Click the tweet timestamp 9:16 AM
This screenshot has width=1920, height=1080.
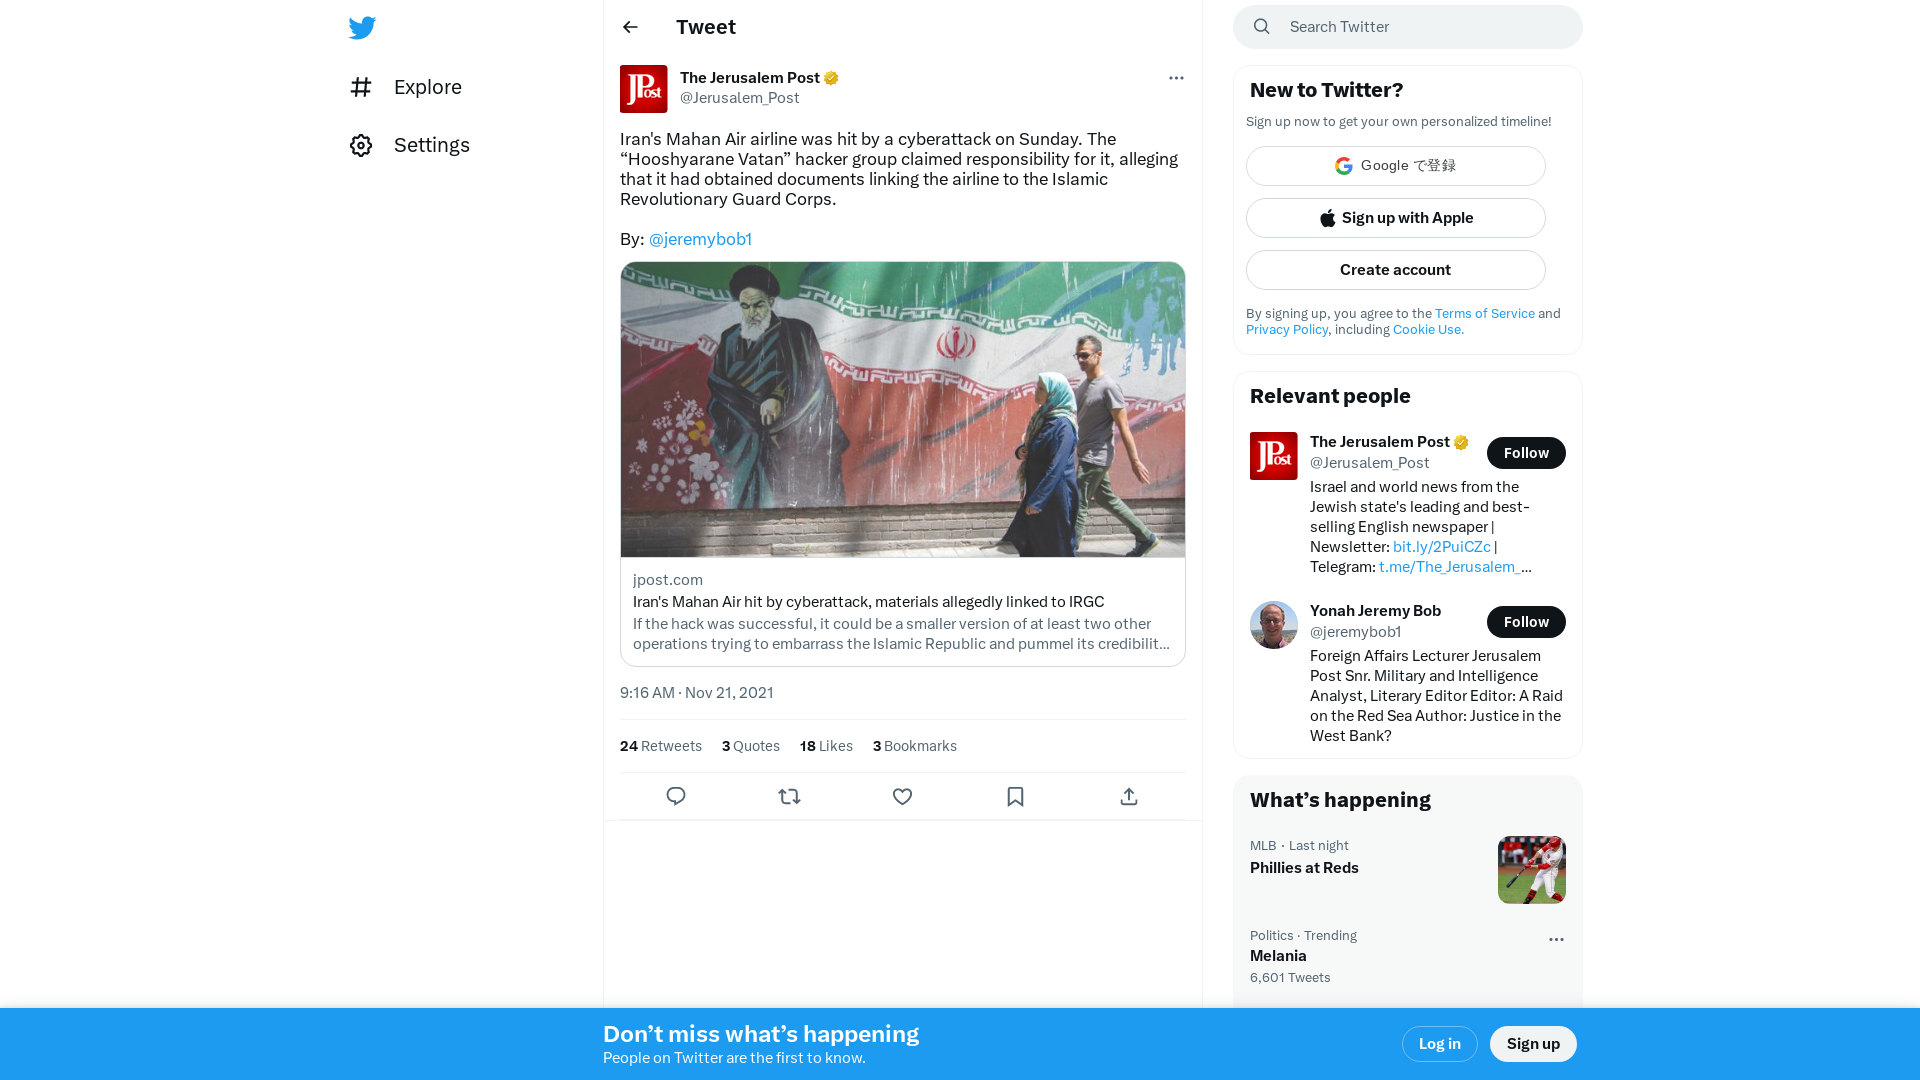[697, 693]
